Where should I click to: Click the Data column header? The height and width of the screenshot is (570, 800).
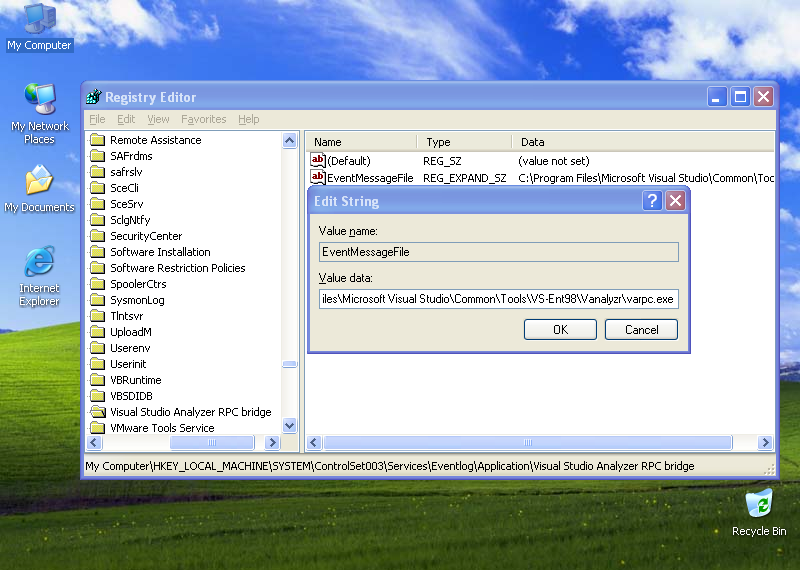(x=533, y=142)
